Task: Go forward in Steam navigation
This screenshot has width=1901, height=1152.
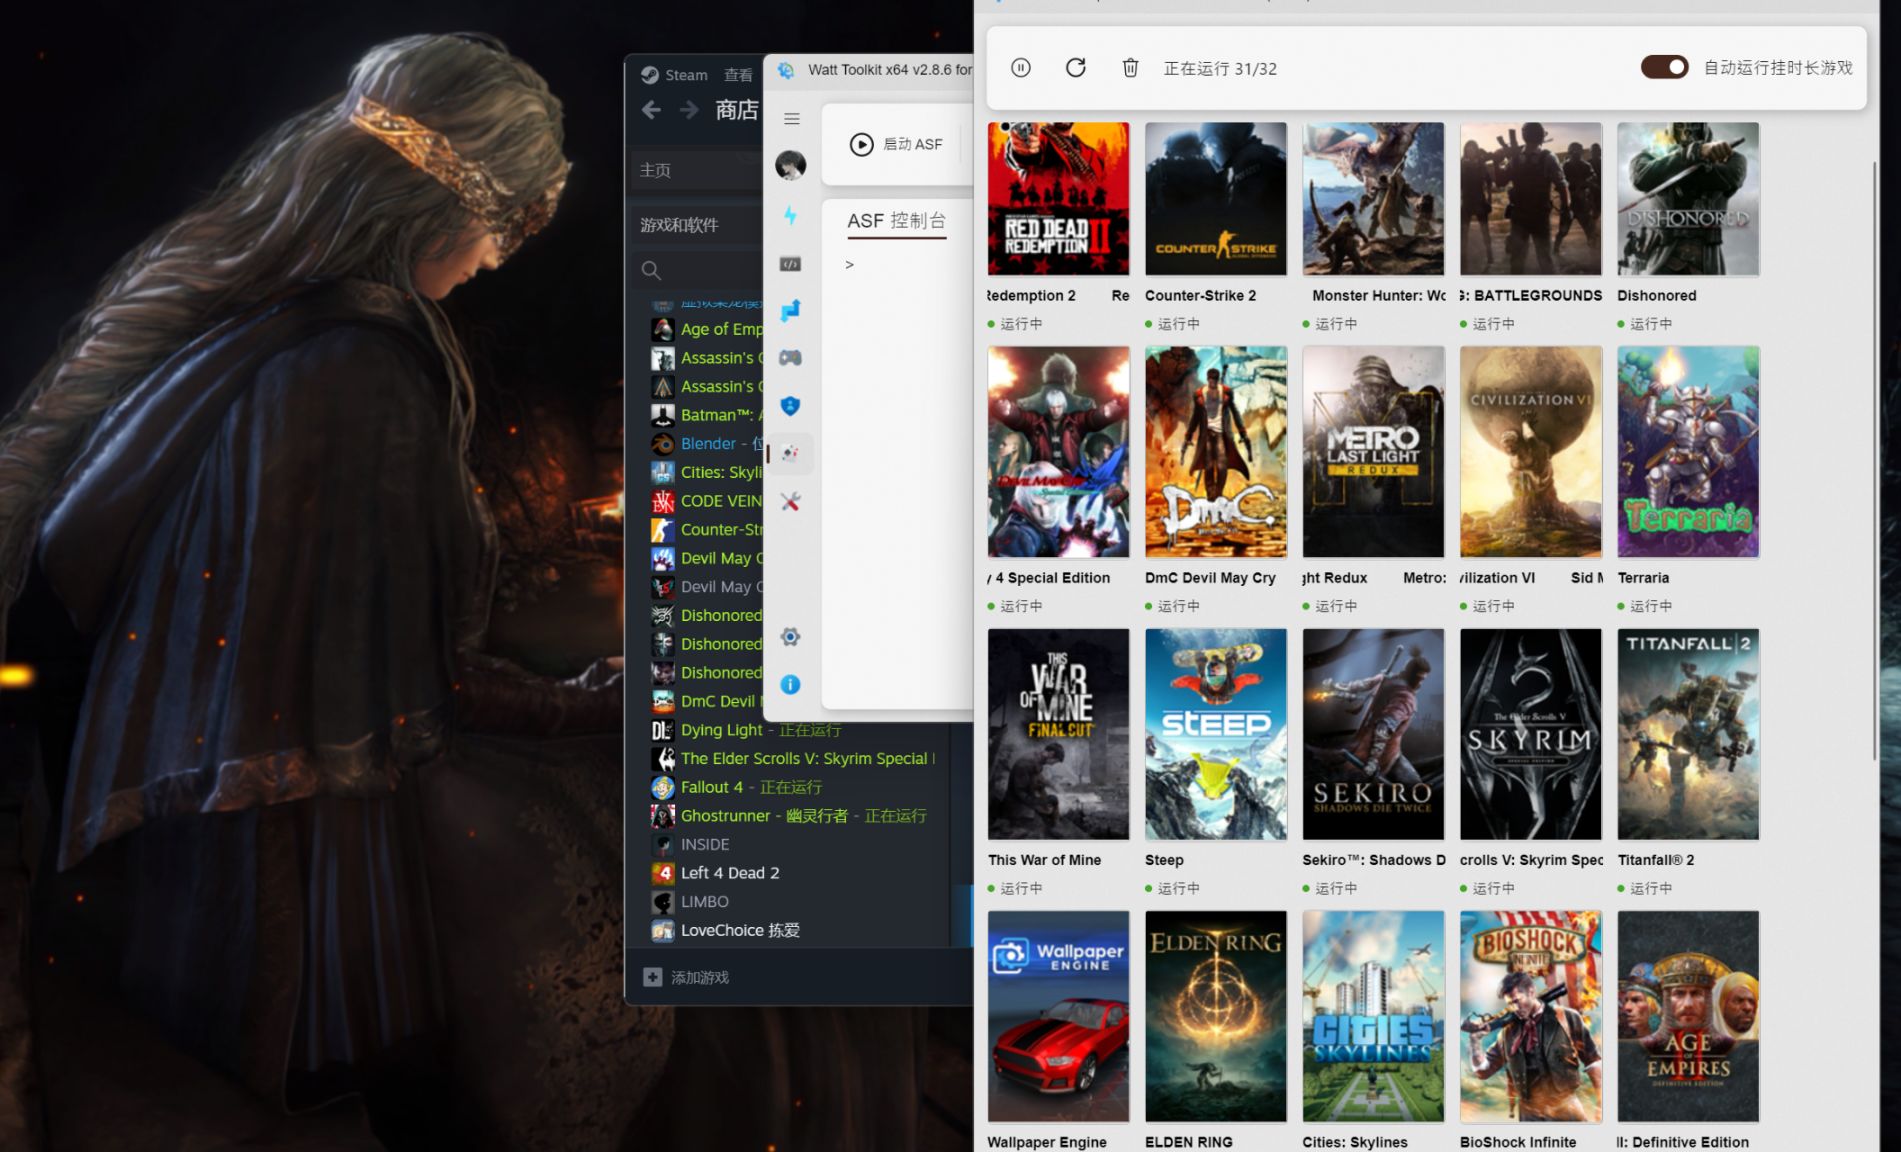Action: coord(689,110)
